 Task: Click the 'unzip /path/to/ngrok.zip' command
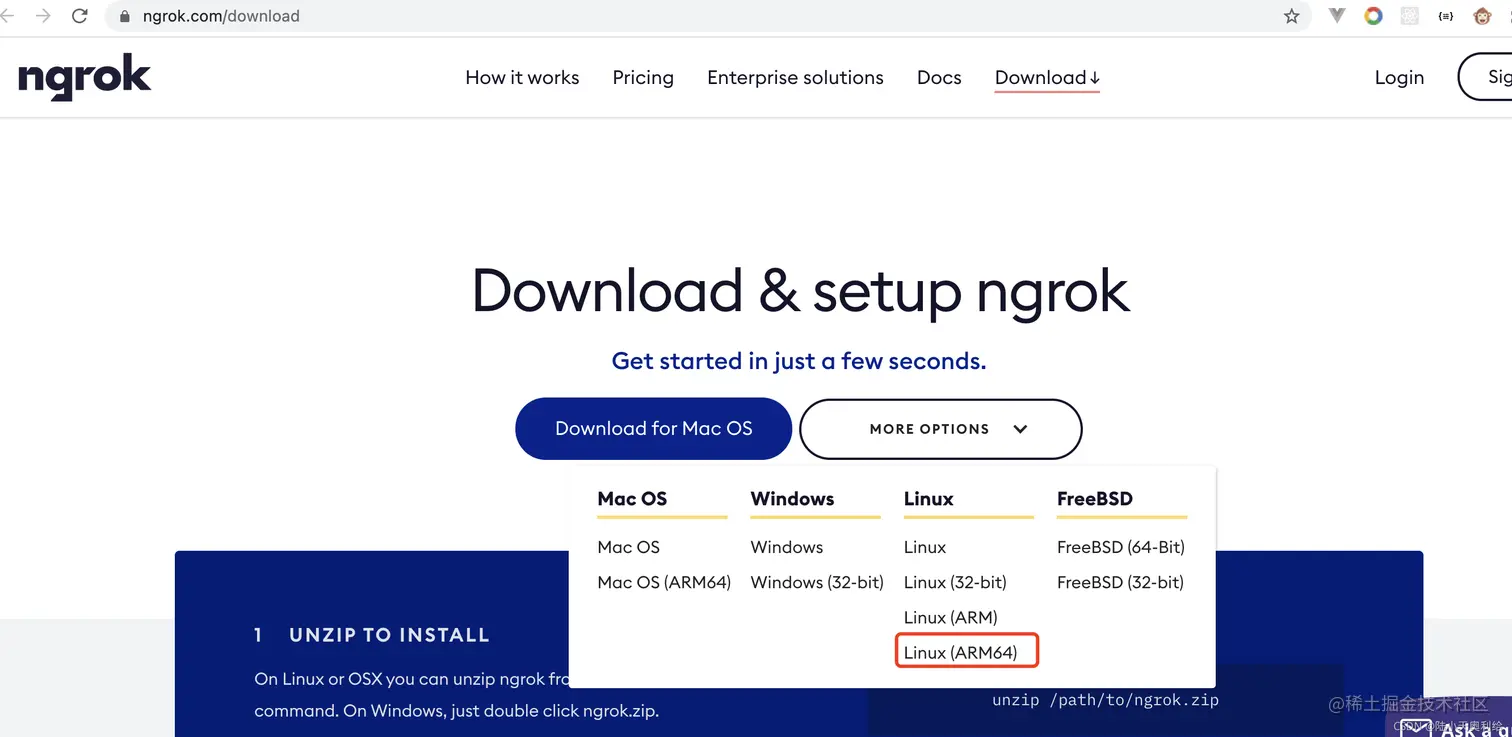(x=1105, y=700)
